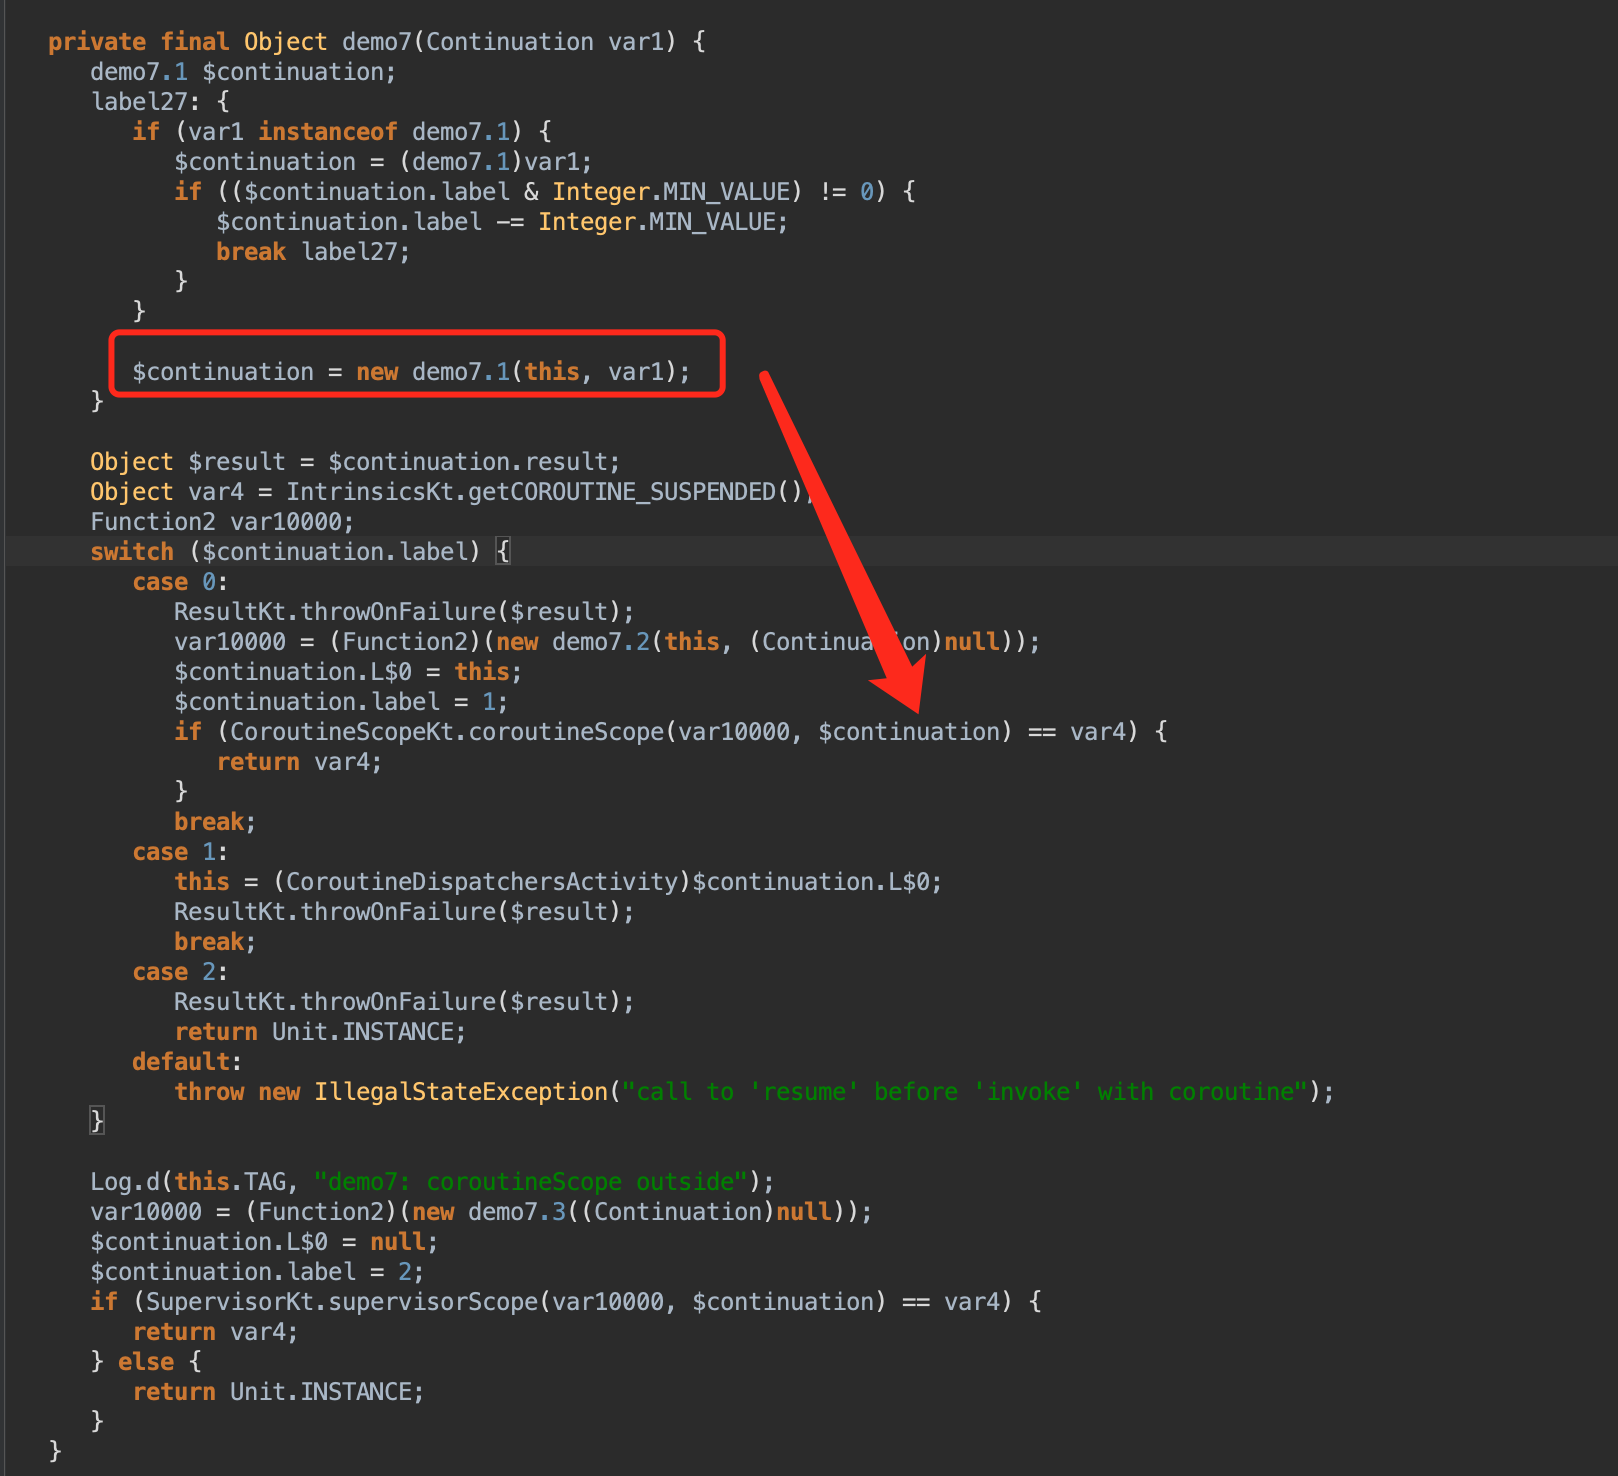Click the 'CoroutineDispatchersActivity' cast type

[482, 882]
